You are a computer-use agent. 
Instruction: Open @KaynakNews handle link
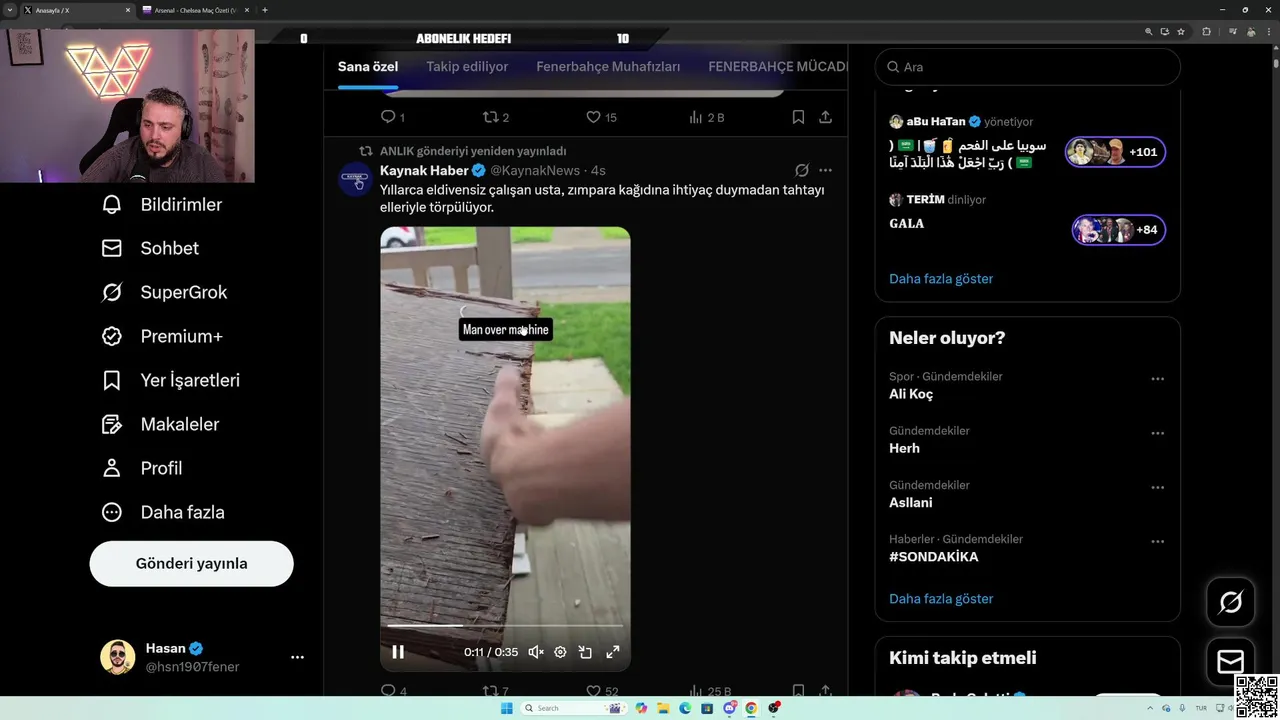[x=534, y=171]
